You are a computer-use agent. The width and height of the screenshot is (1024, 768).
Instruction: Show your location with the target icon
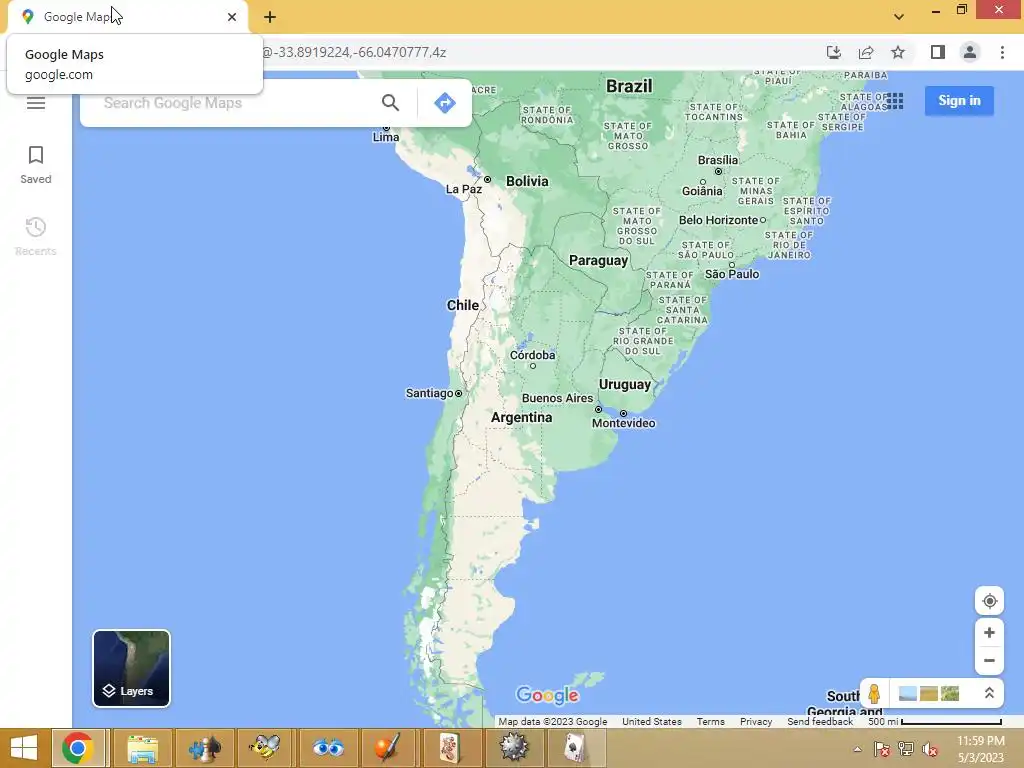[x=989, y=601]
